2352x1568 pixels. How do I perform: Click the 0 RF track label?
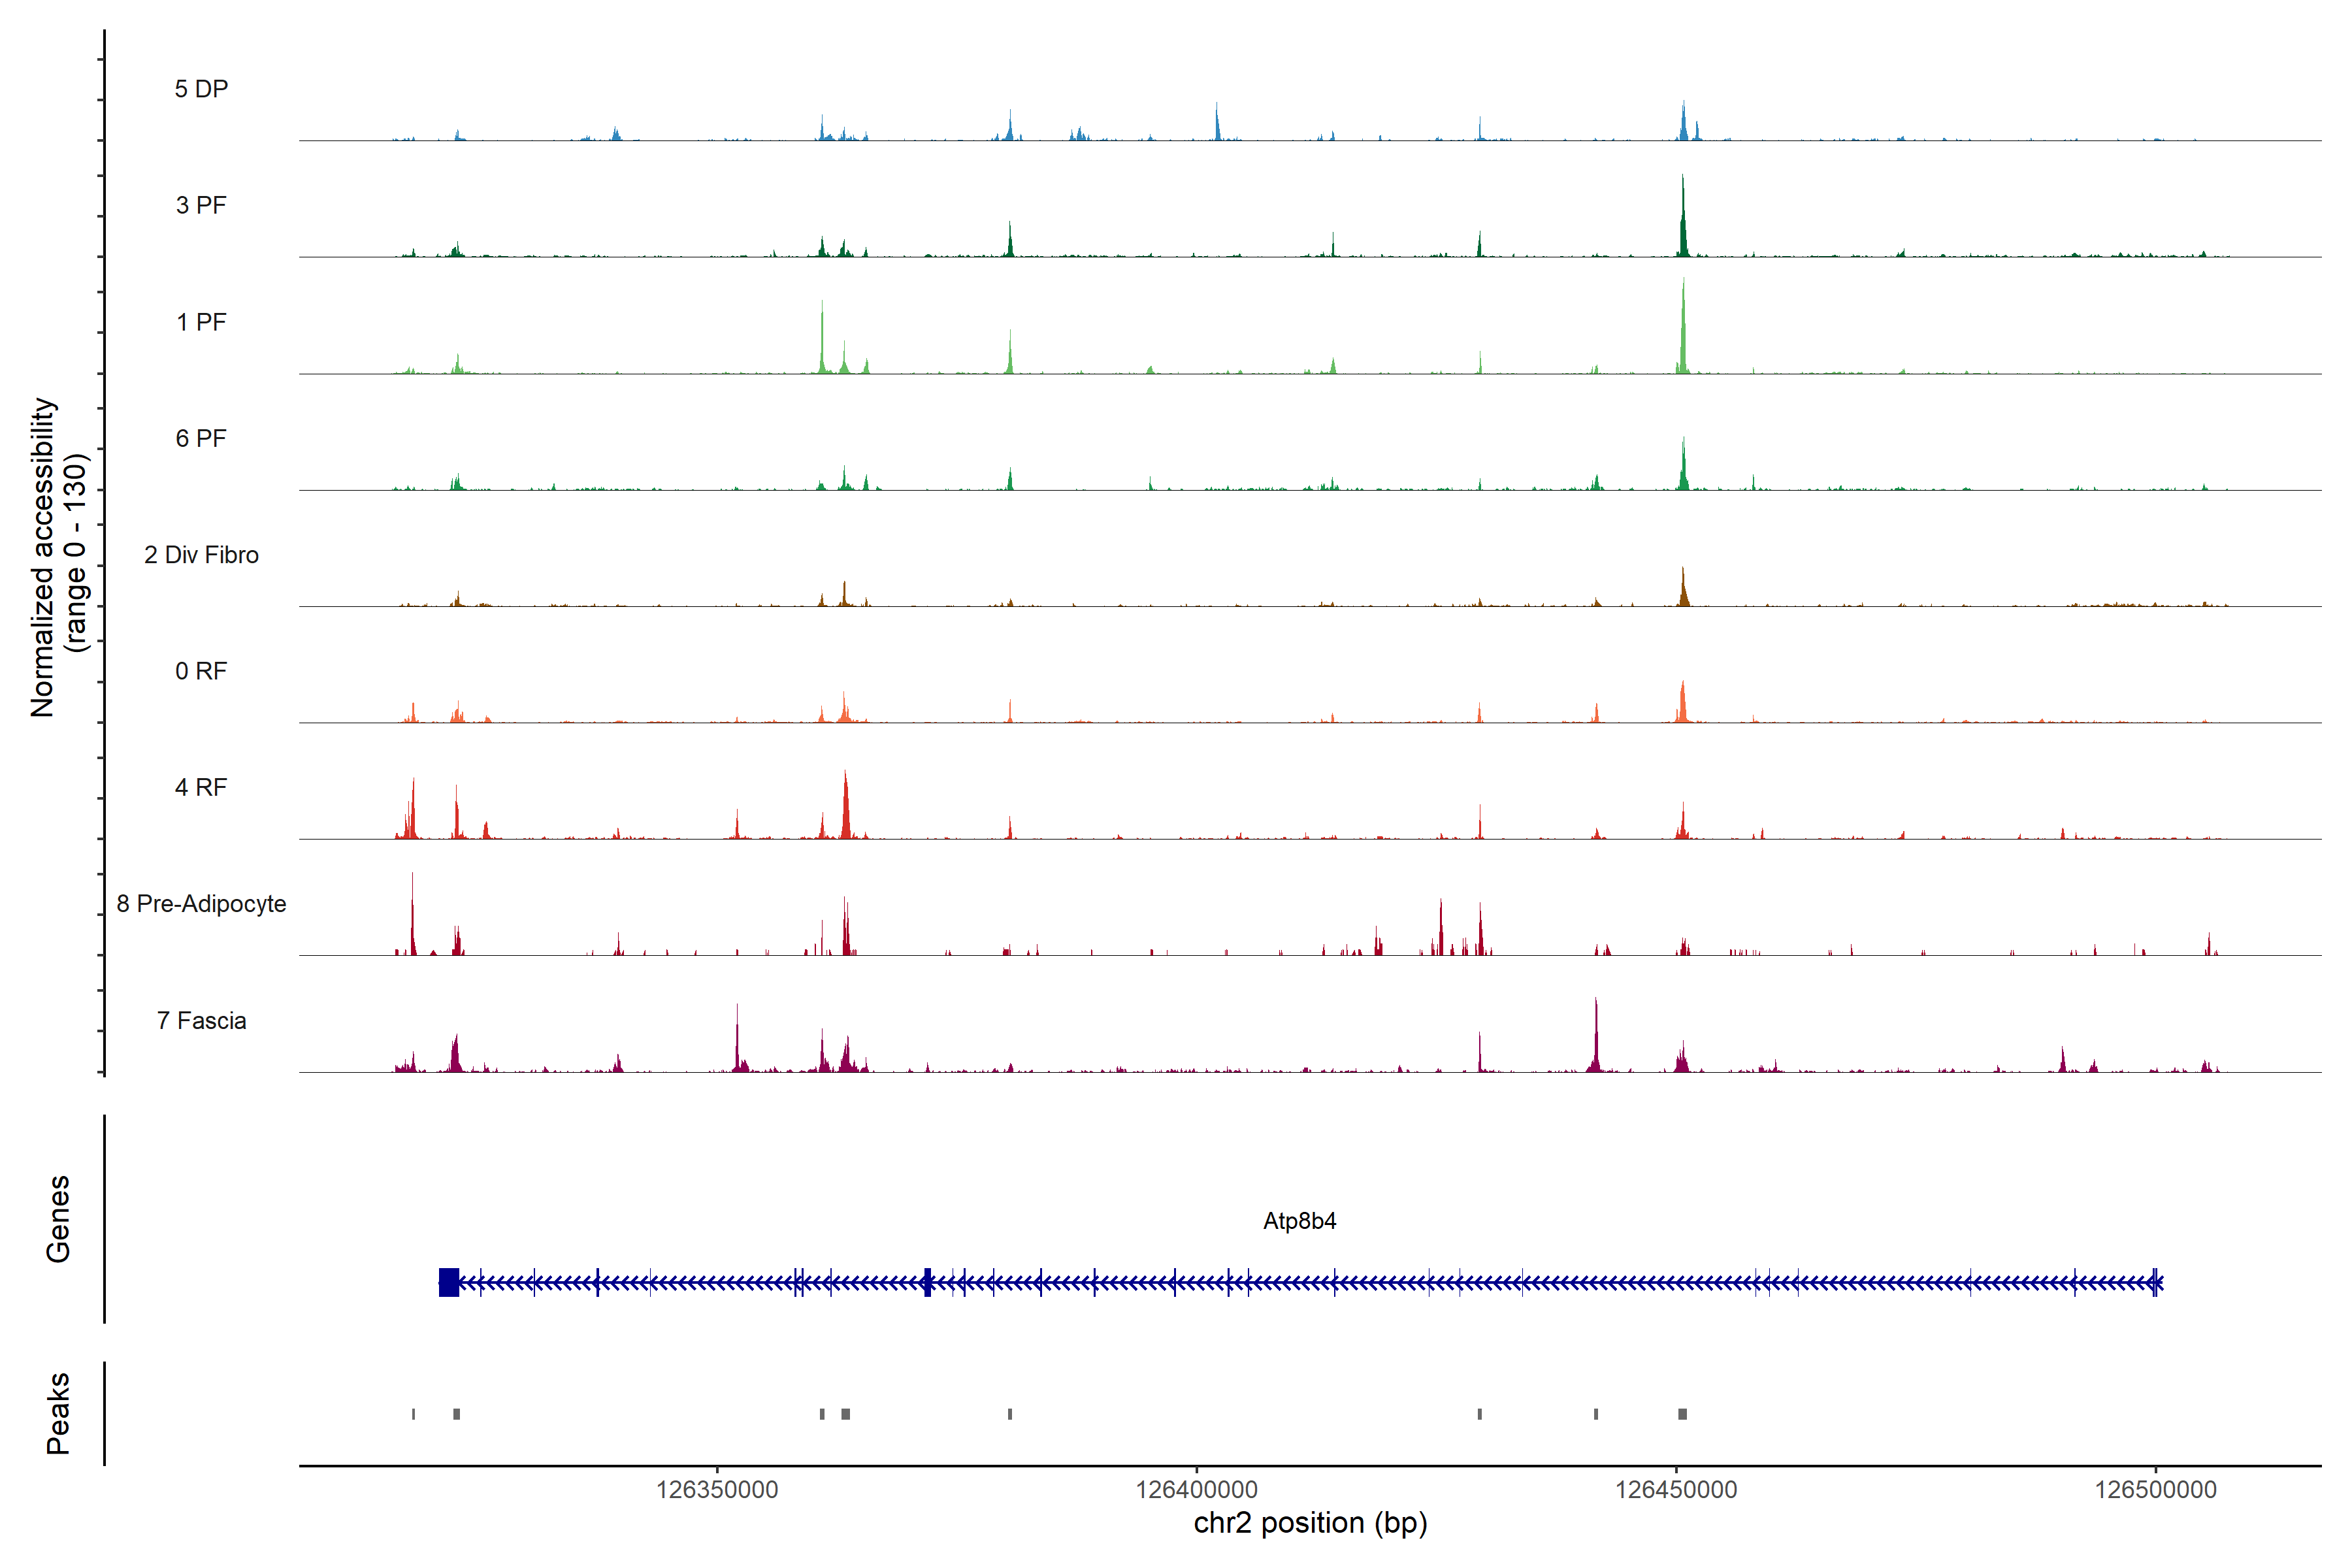pos(201,671)
